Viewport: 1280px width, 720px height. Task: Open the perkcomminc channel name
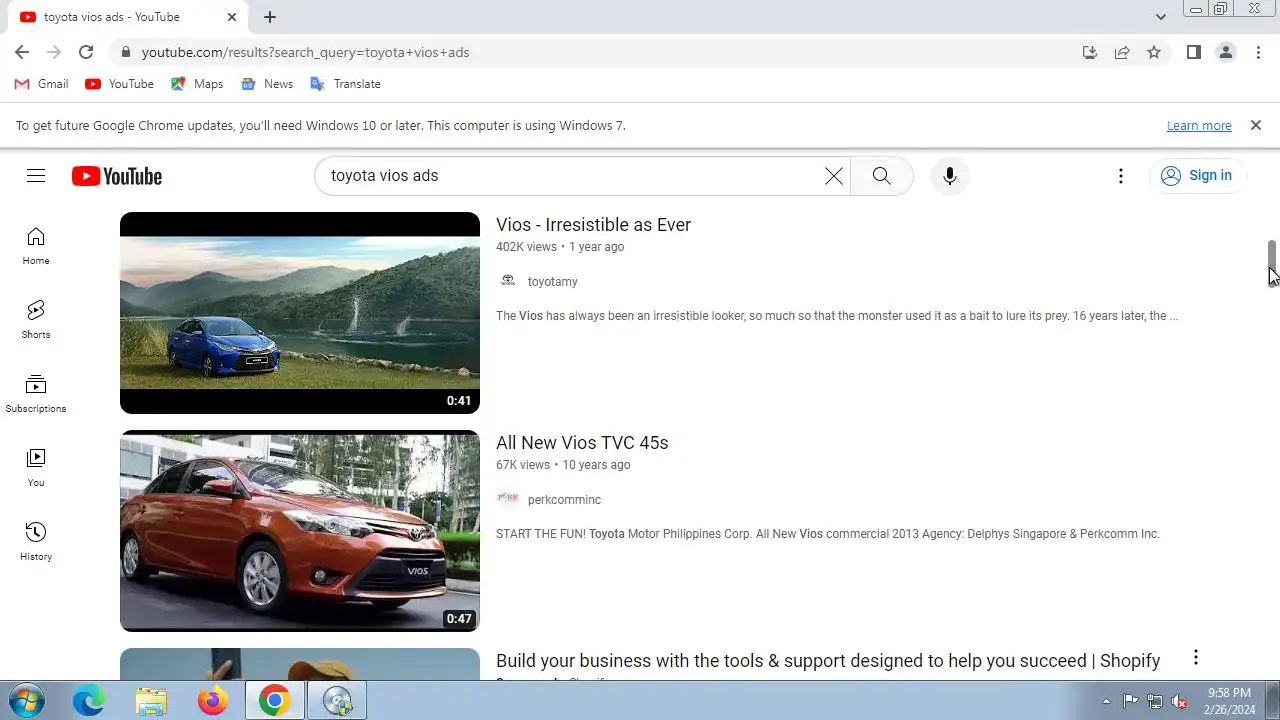[x=564, y=500]
